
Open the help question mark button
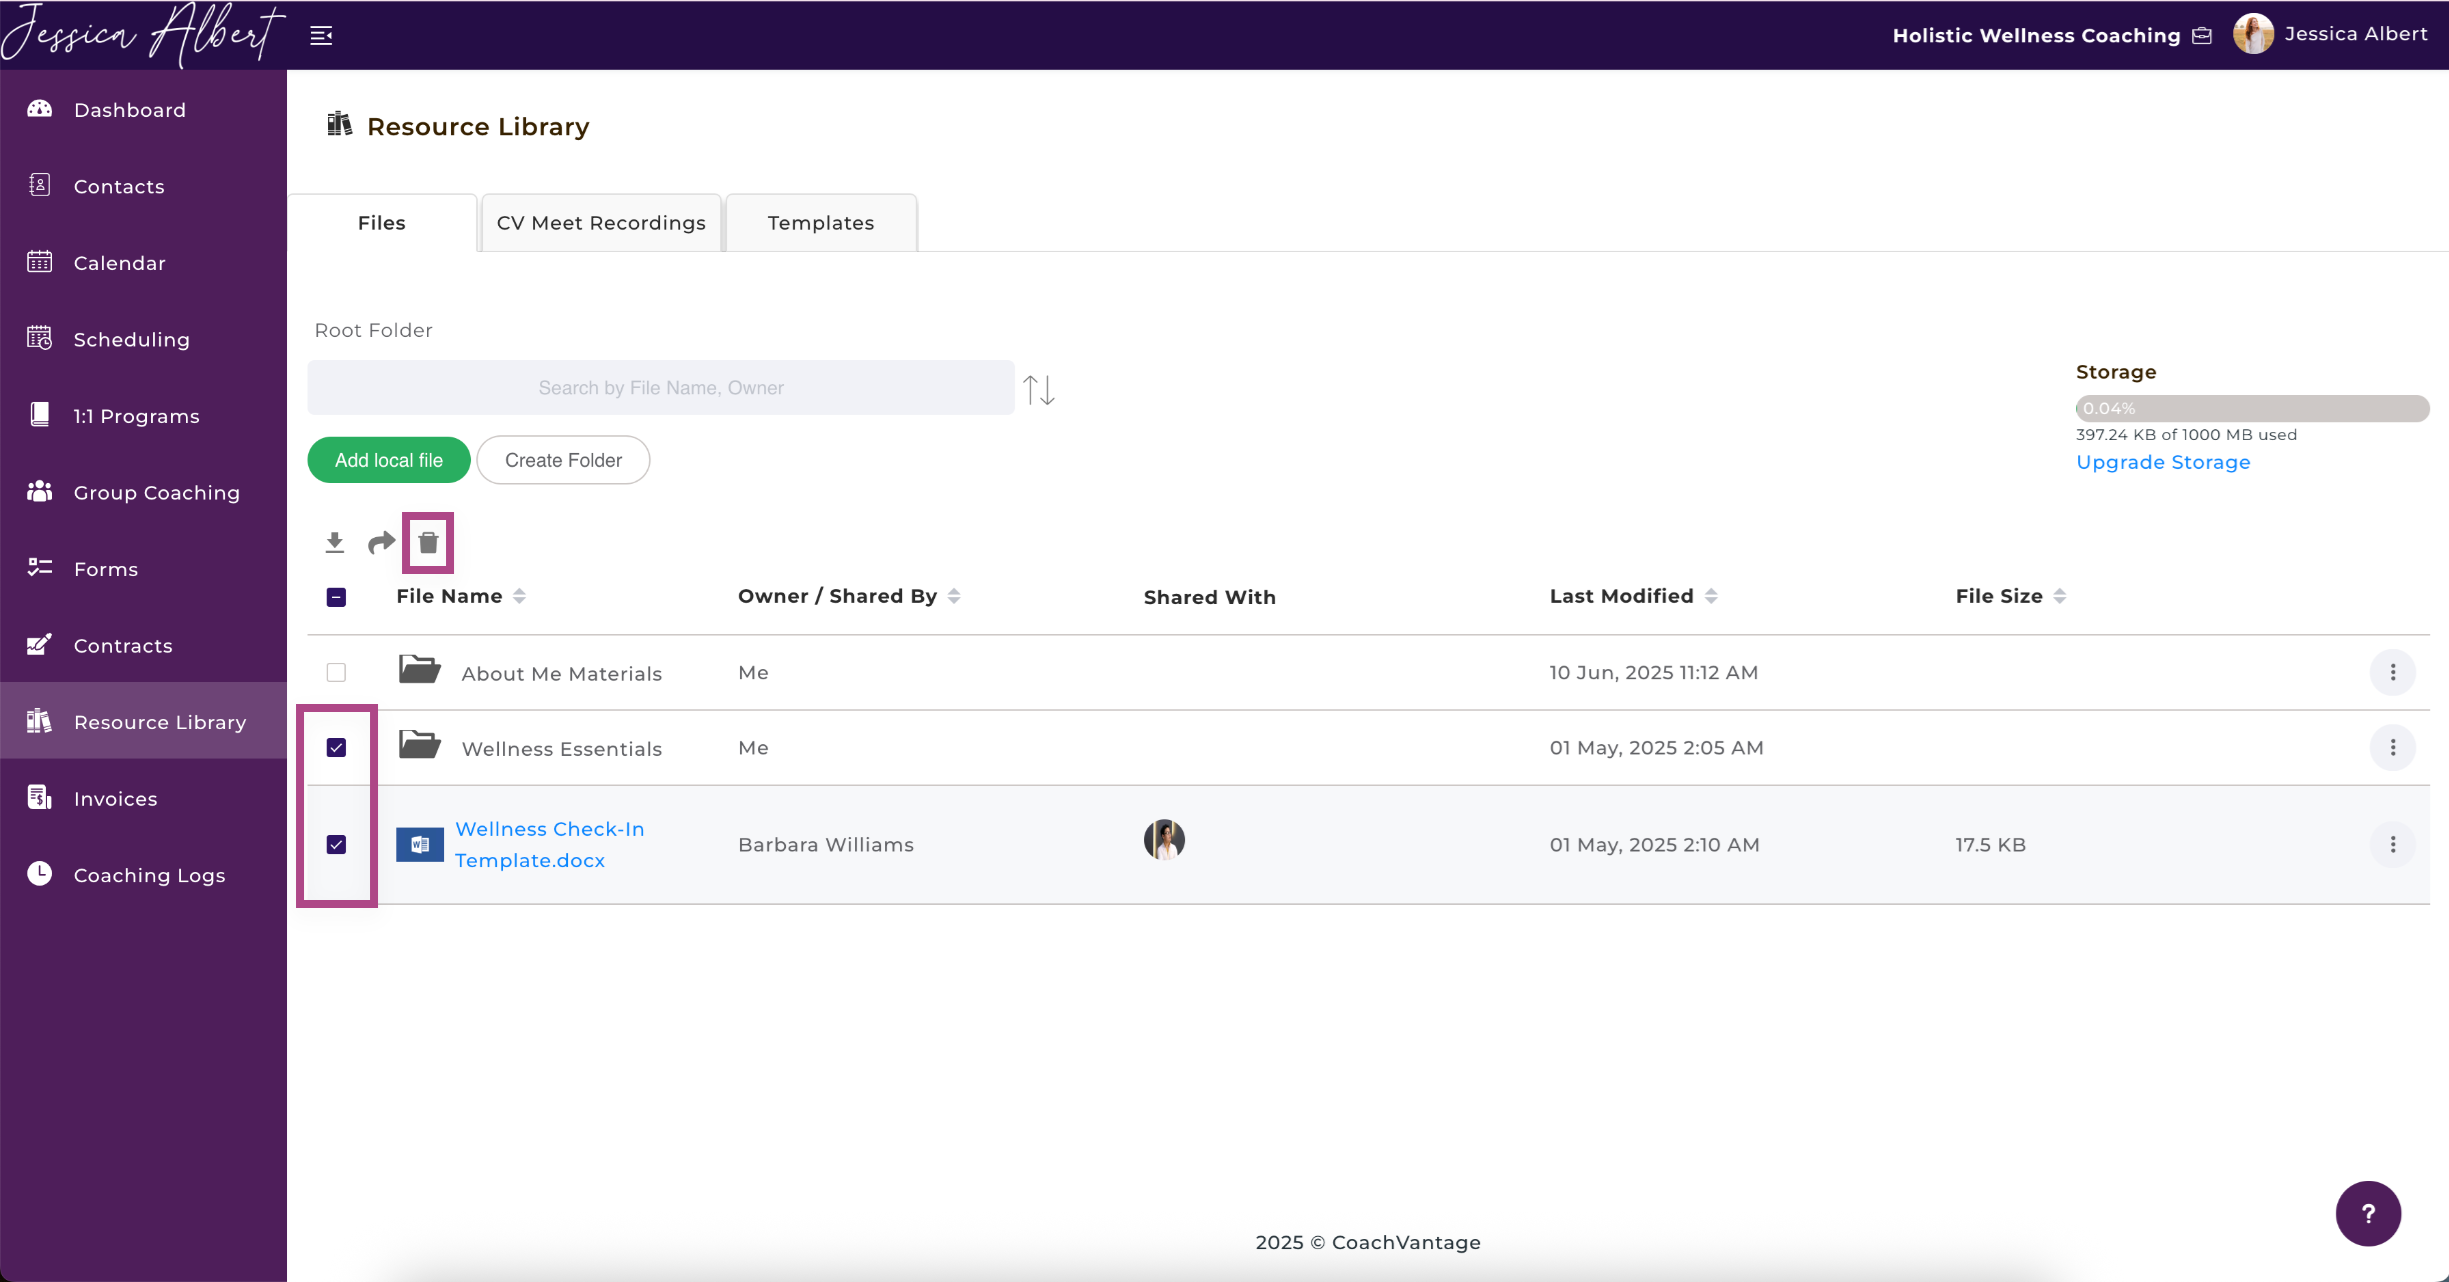tap(2368, 1214)
